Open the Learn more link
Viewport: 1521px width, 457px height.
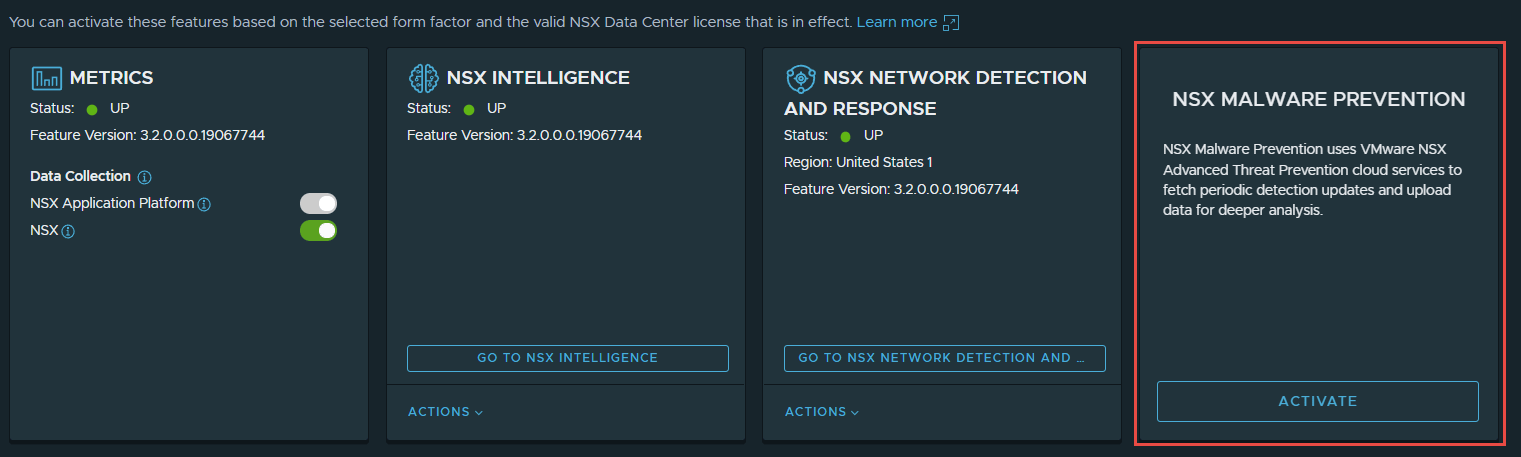897,22
